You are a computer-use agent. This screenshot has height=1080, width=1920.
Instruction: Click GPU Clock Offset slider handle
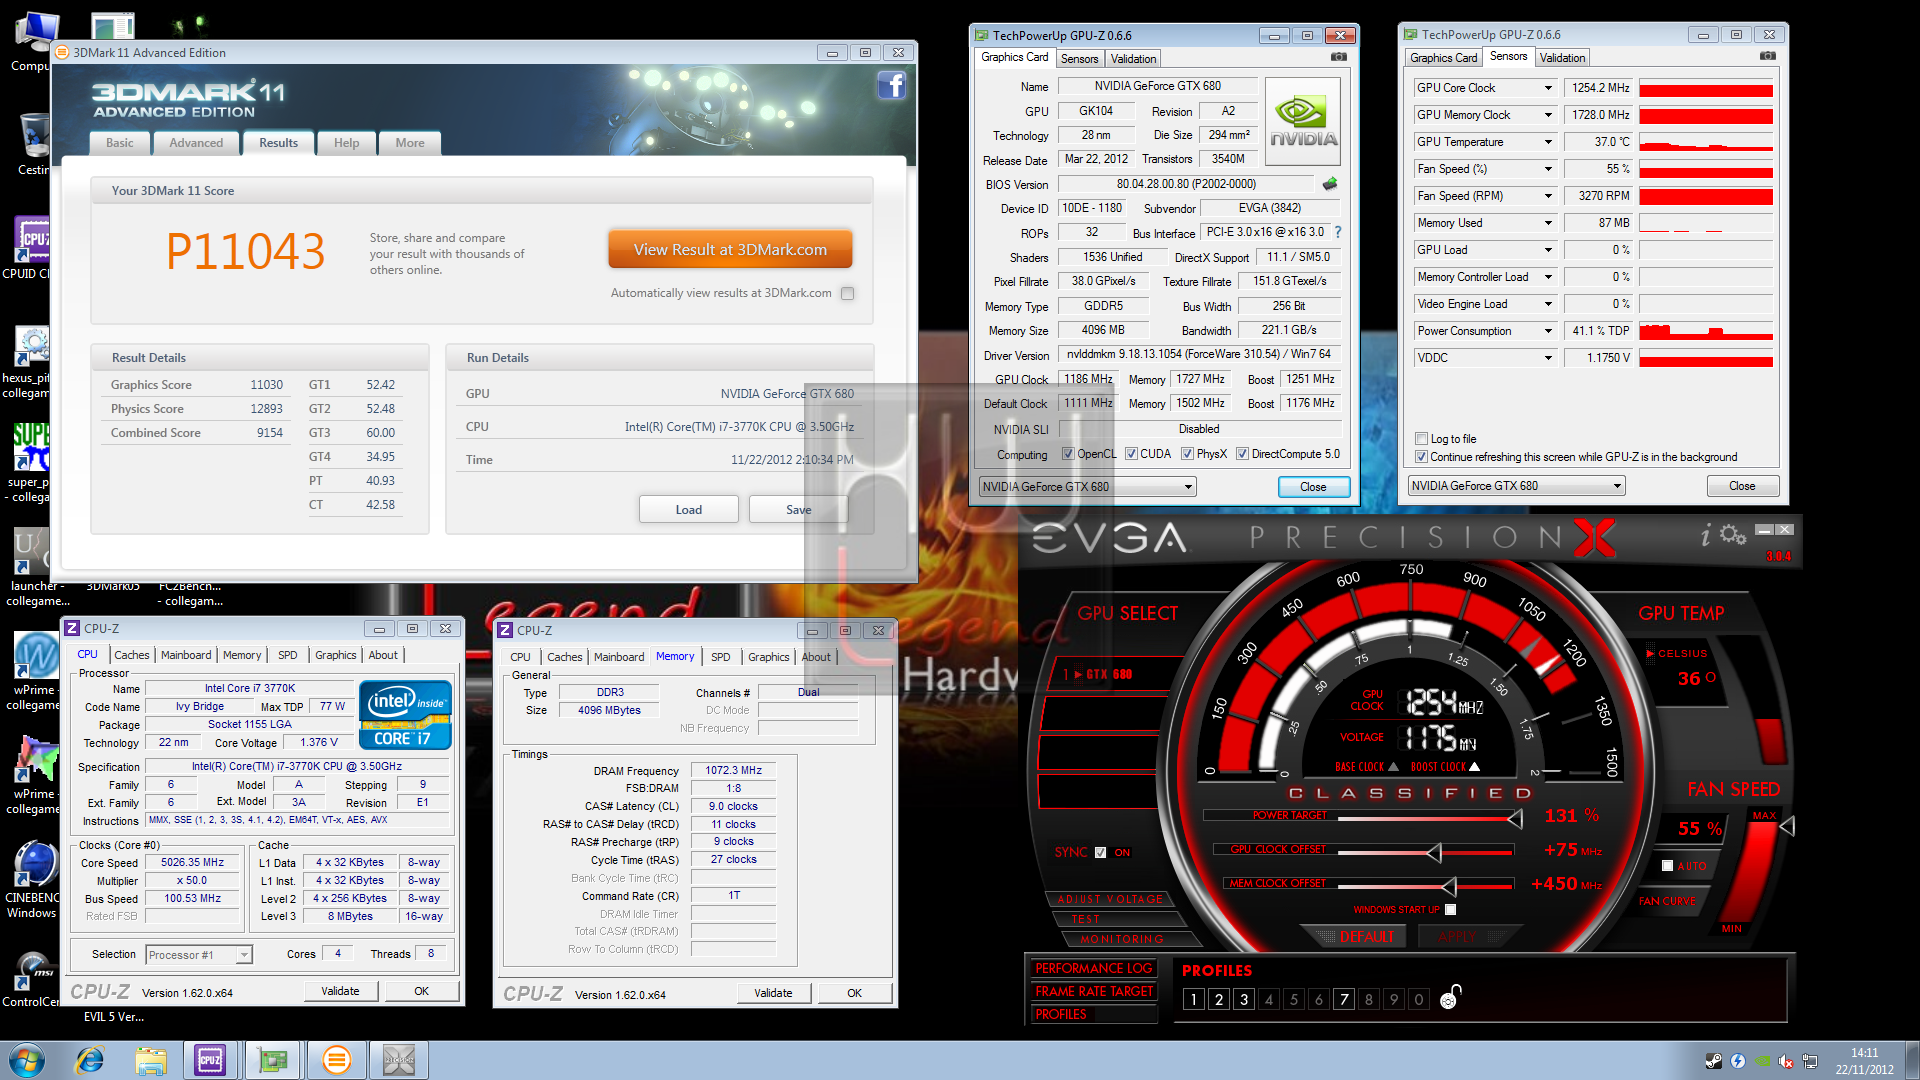[x=1434, y=852]
